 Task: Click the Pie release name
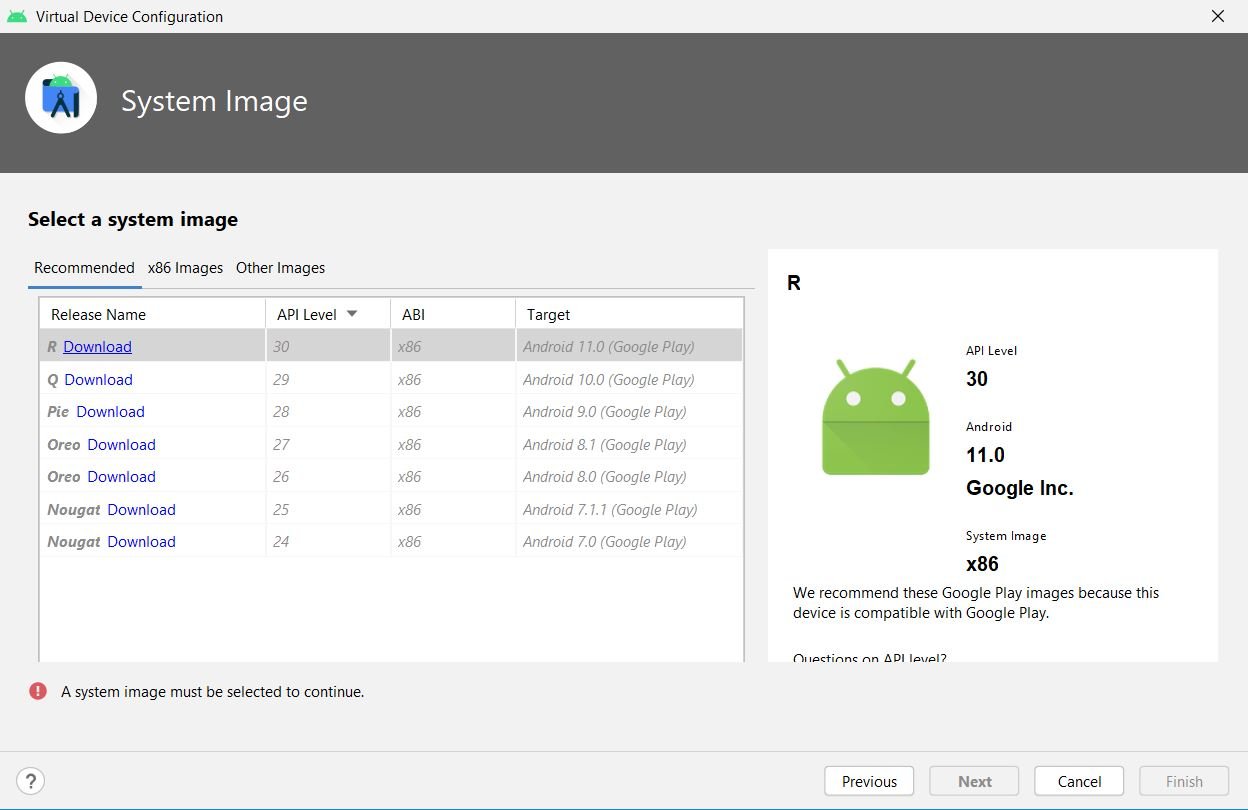pos(58,412)
